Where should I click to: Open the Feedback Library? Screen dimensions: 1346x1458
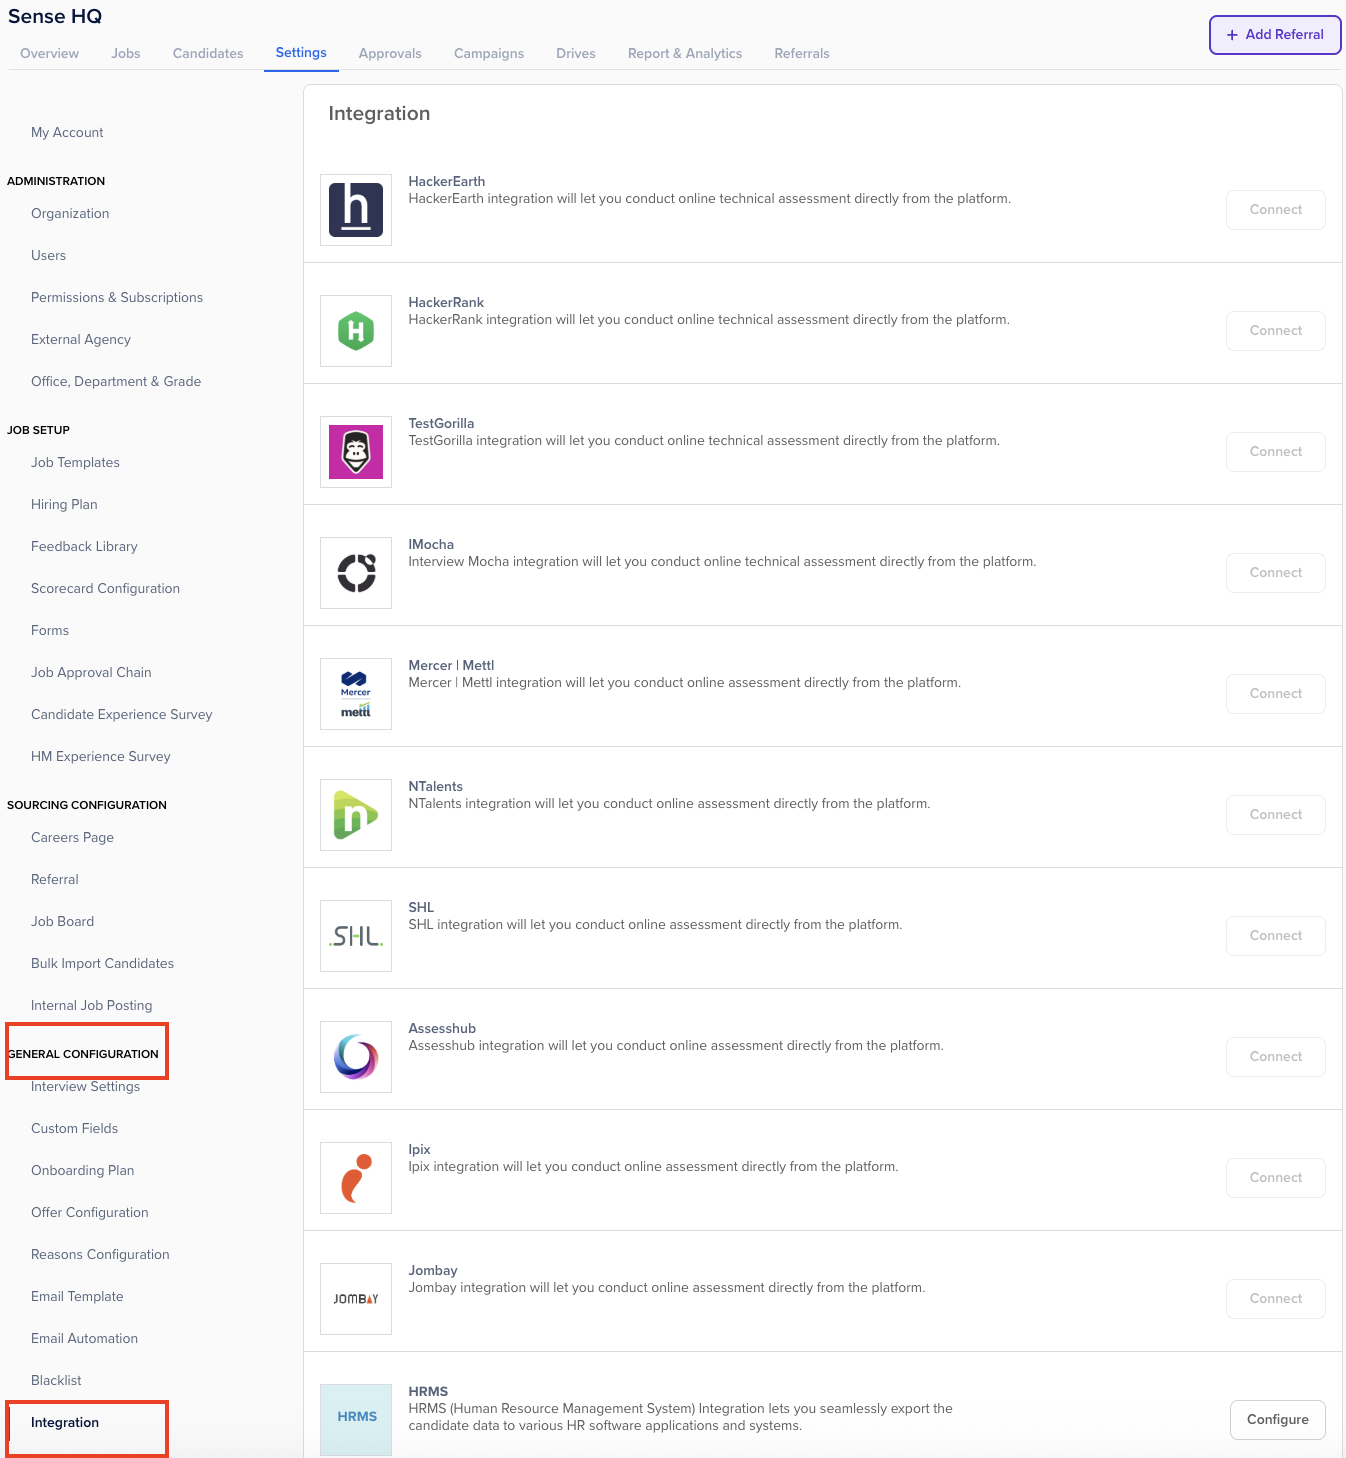click(84, 546)
